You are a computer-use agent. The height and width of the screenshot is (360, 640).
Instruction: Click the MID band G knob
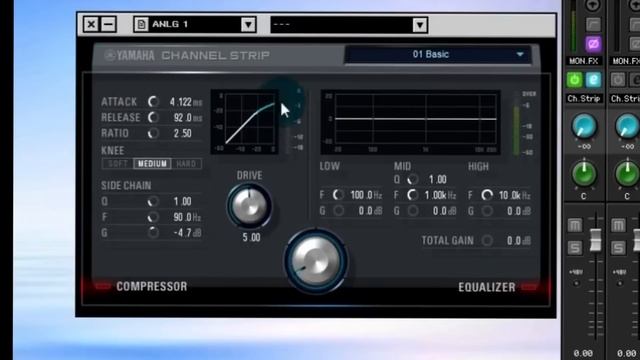click(413, 211)
